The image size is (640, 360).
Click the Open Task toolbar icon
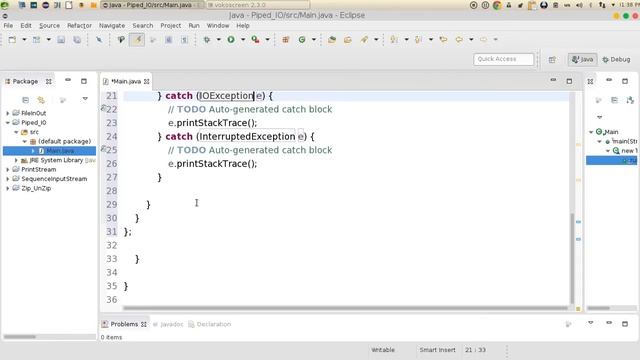(x=348, y=40)
